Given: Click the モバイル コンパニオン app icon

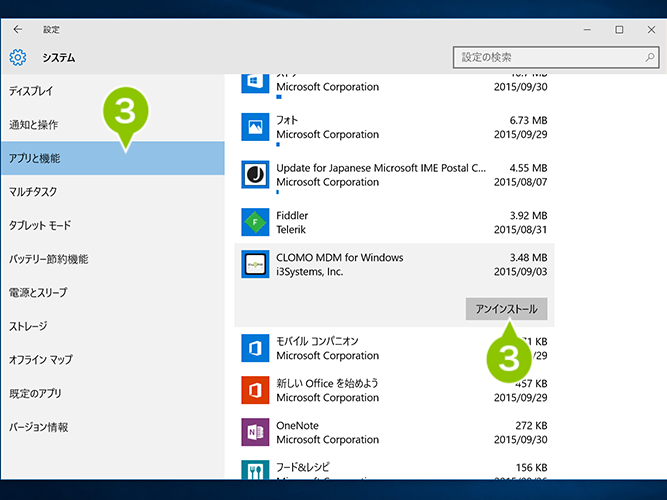Looking at the screenshot, I should click(x=255, y=348).
